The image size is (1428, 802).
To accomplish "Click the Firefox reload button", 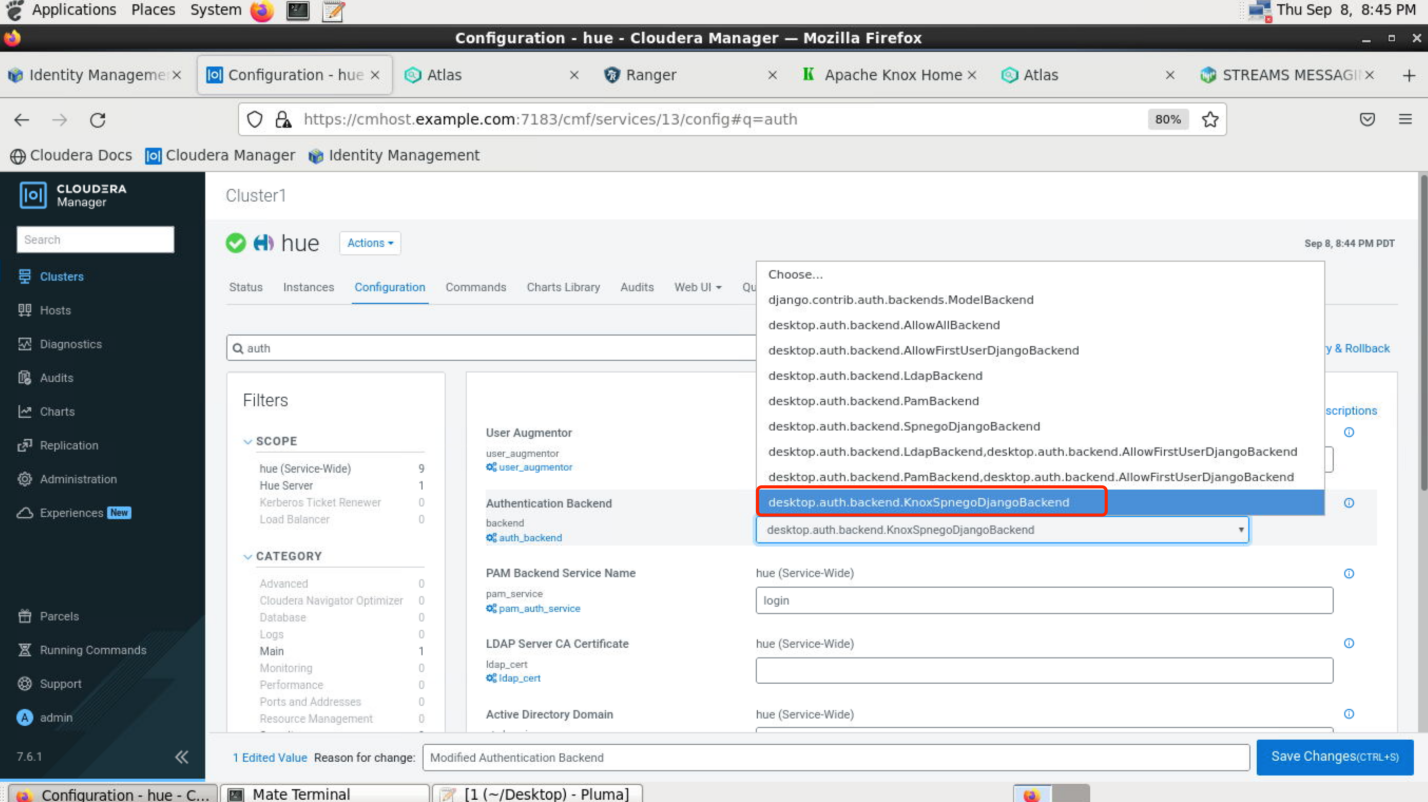I will click(x=98, y=120).
